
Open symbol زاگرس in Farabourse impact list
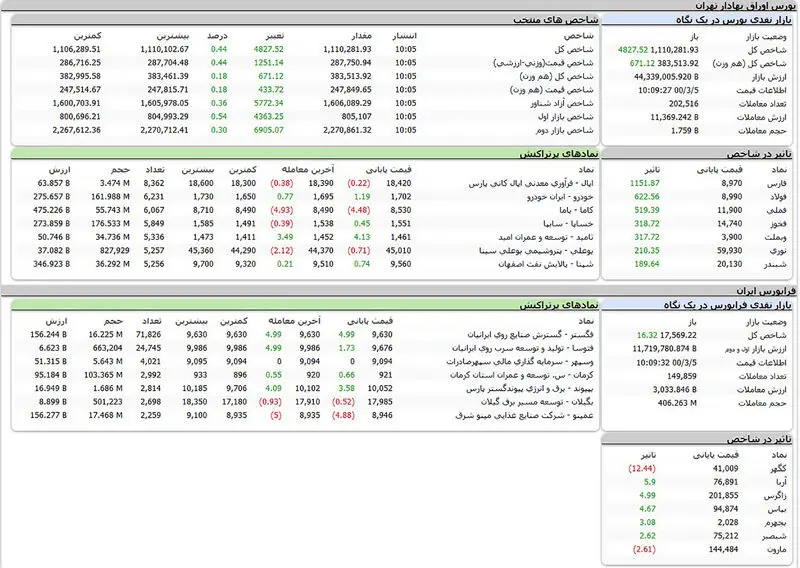click(x=776, y=496)
